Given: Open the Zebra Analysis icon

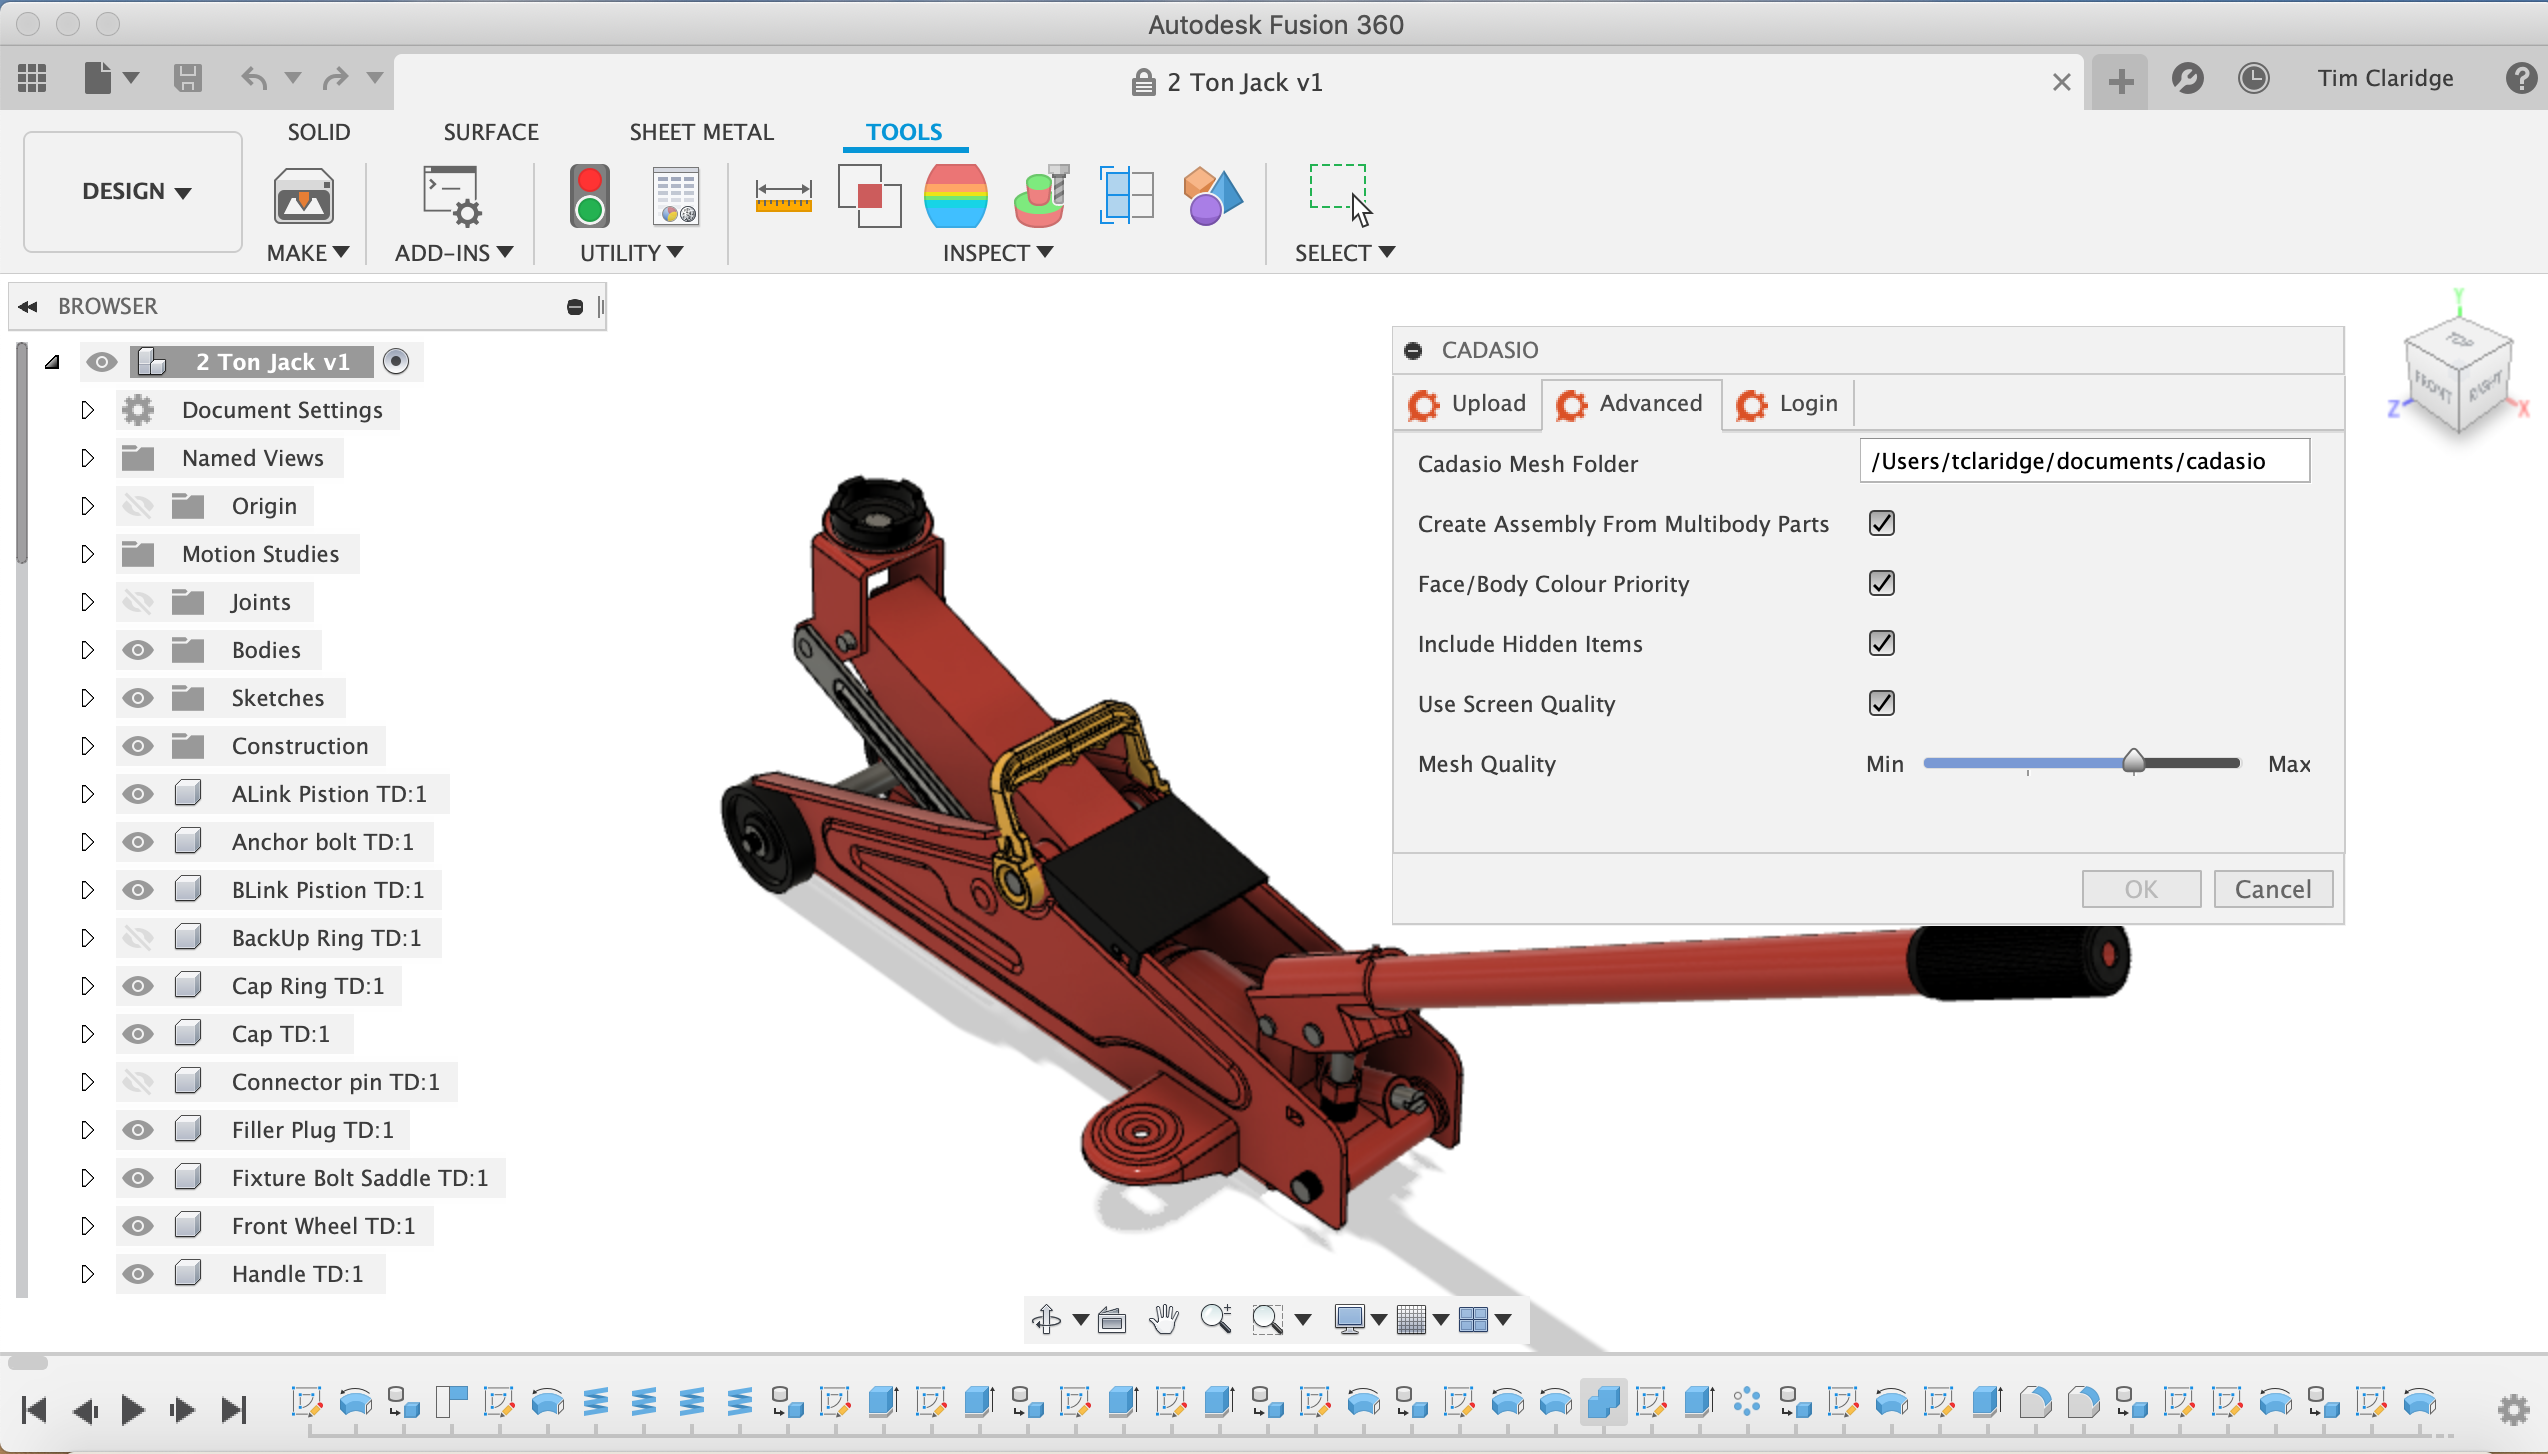Looking at the screenshot, I should [x=955, y=195].
